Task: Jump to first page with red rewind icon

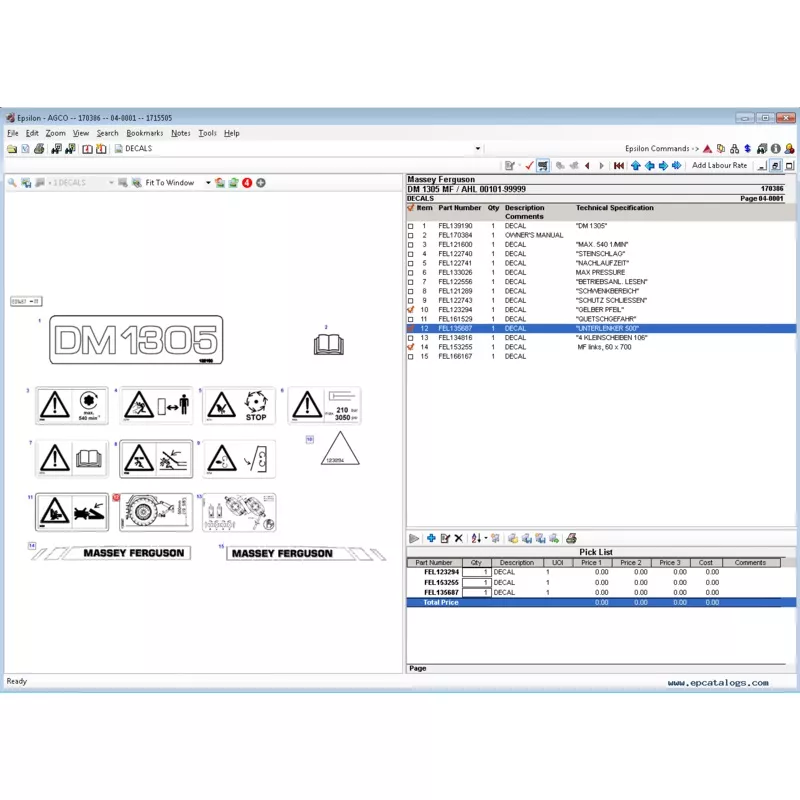Action: (x=618, y=165)
